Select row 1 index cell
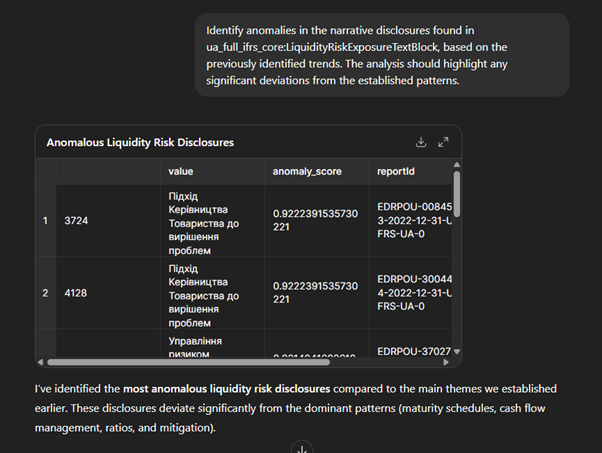The width and height of the screenshot is (602, 453). pyautogui.click(x=45, y=220)
